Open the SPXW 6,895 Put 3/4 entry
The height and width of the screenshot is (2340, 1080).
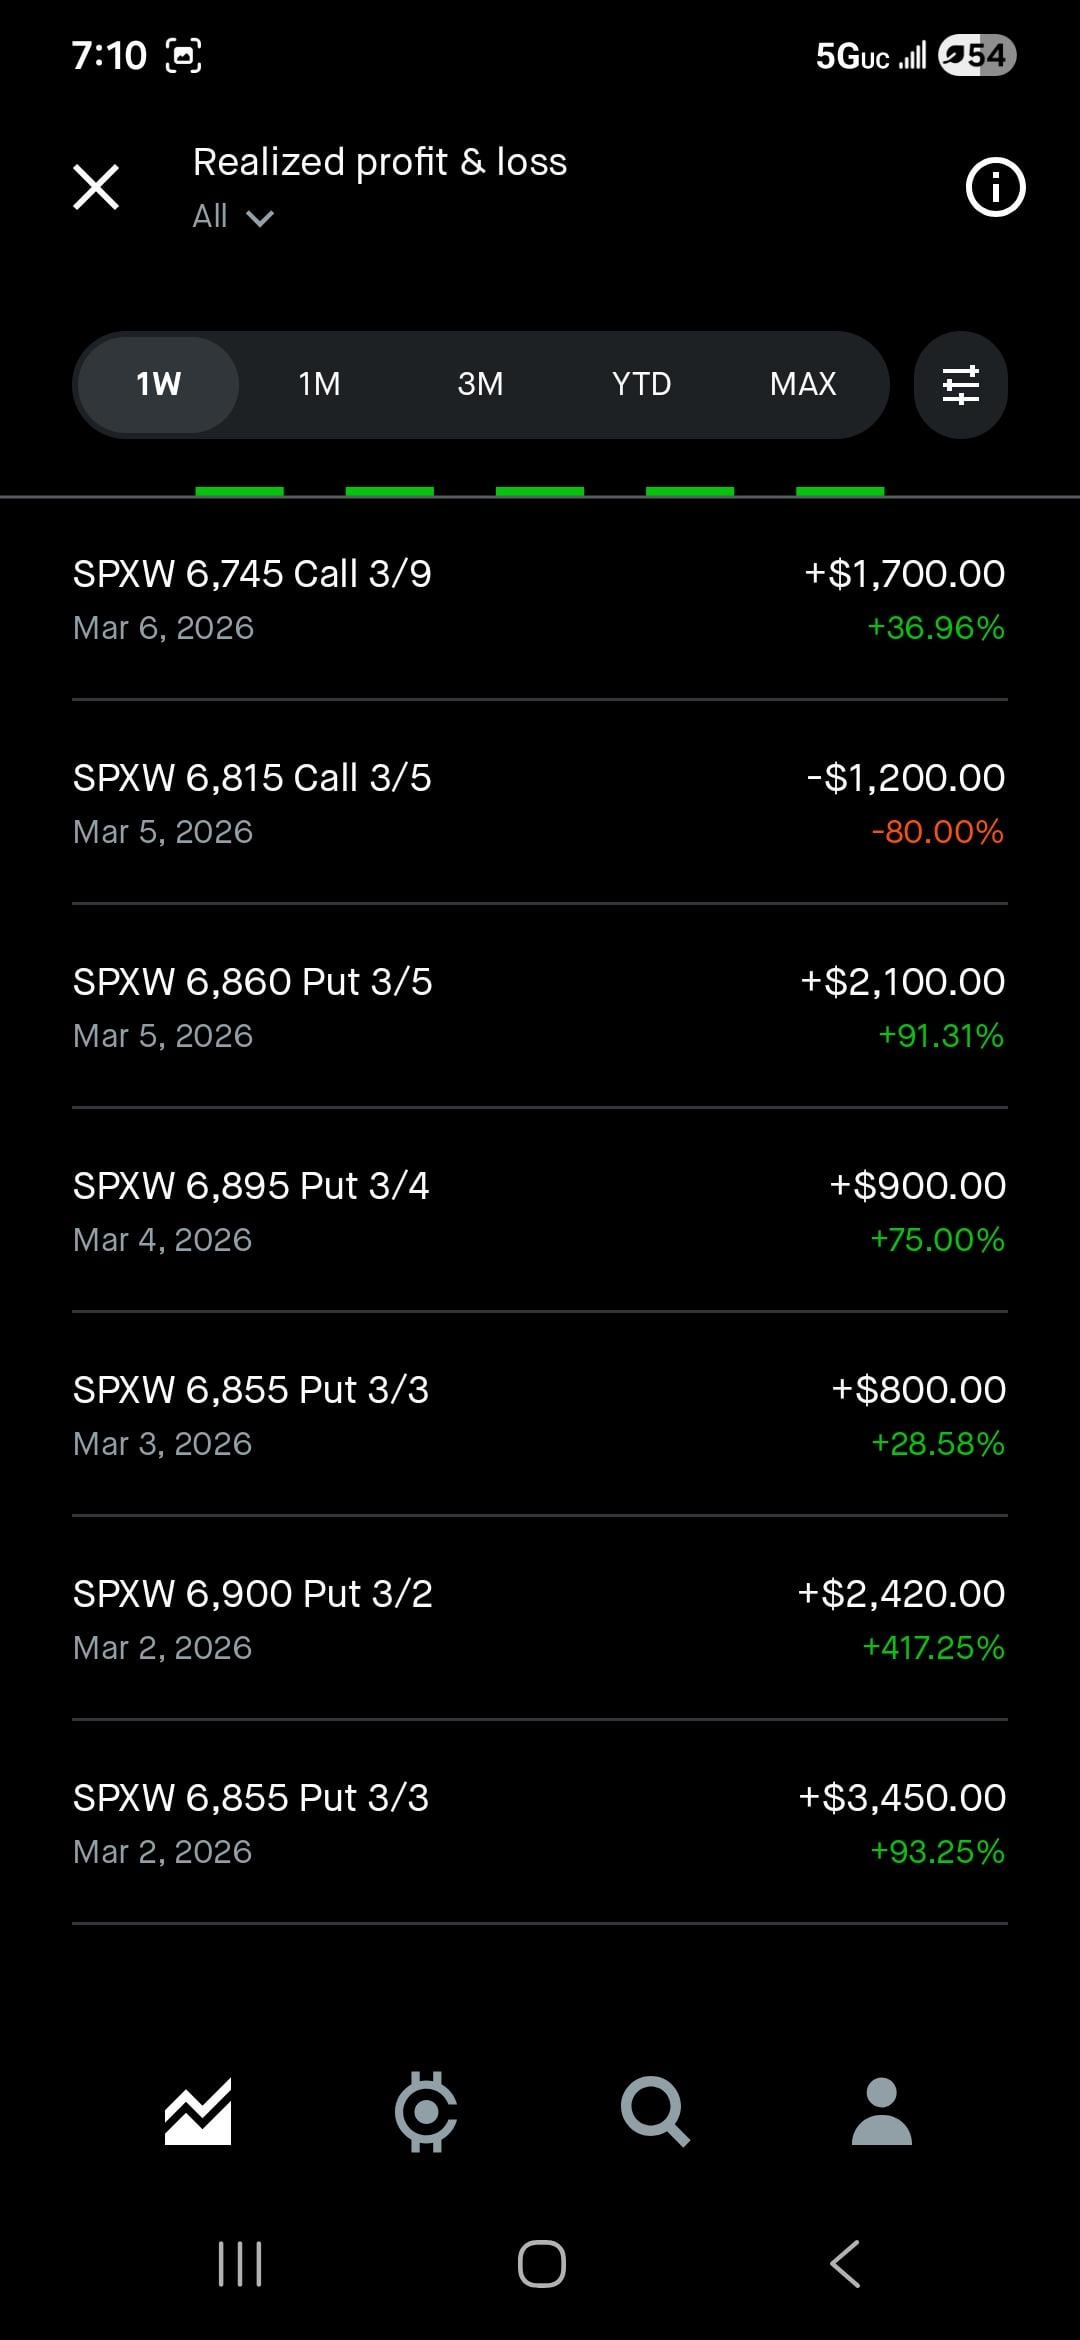(539, 1211)
